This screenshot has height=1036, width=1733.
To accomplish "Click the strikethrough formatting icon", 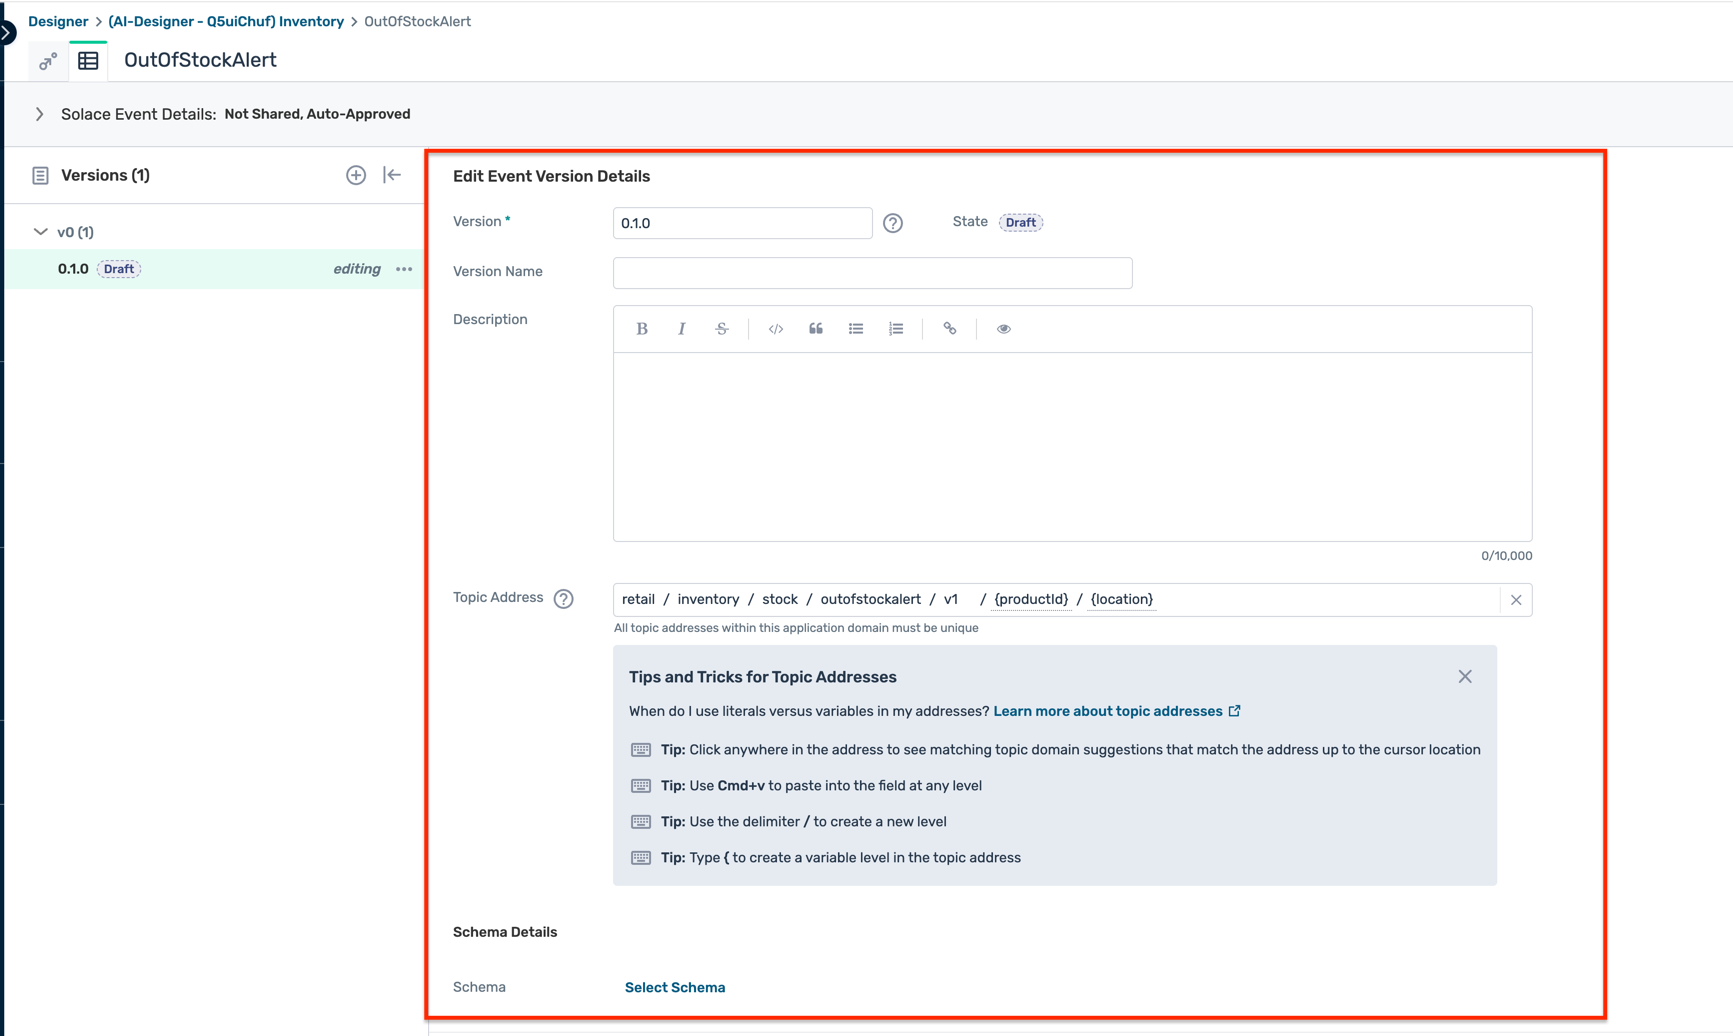I will coord(722,329).
